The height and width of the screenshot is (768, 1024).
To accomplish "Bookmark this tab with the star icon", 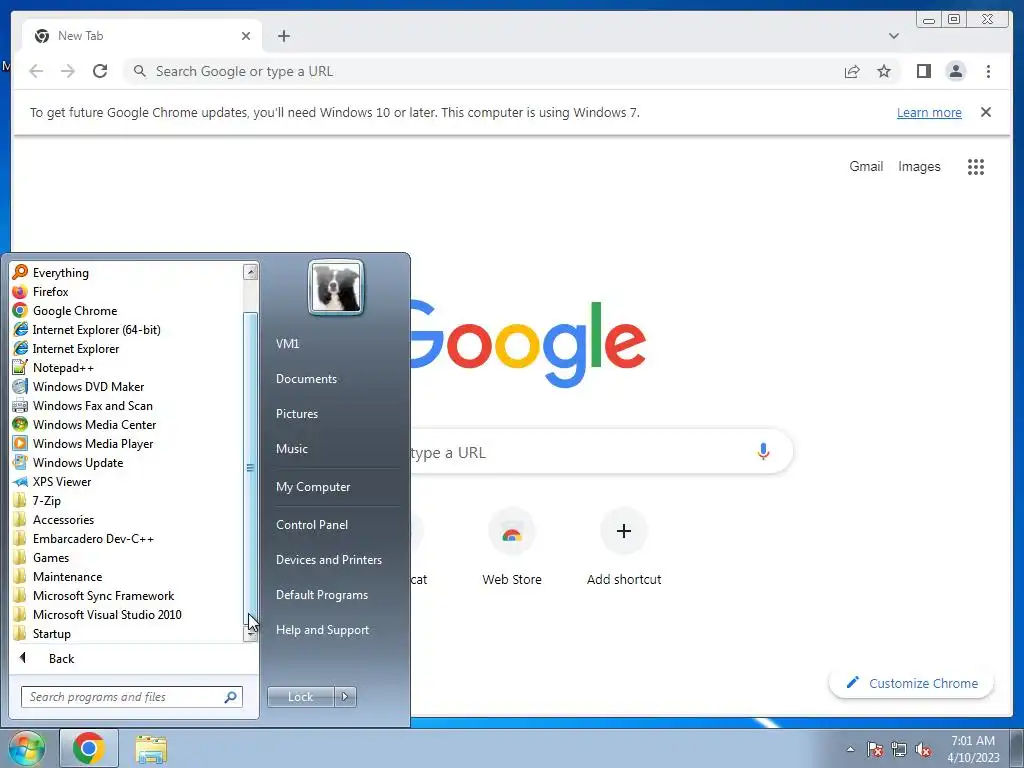I will point(884,71).
